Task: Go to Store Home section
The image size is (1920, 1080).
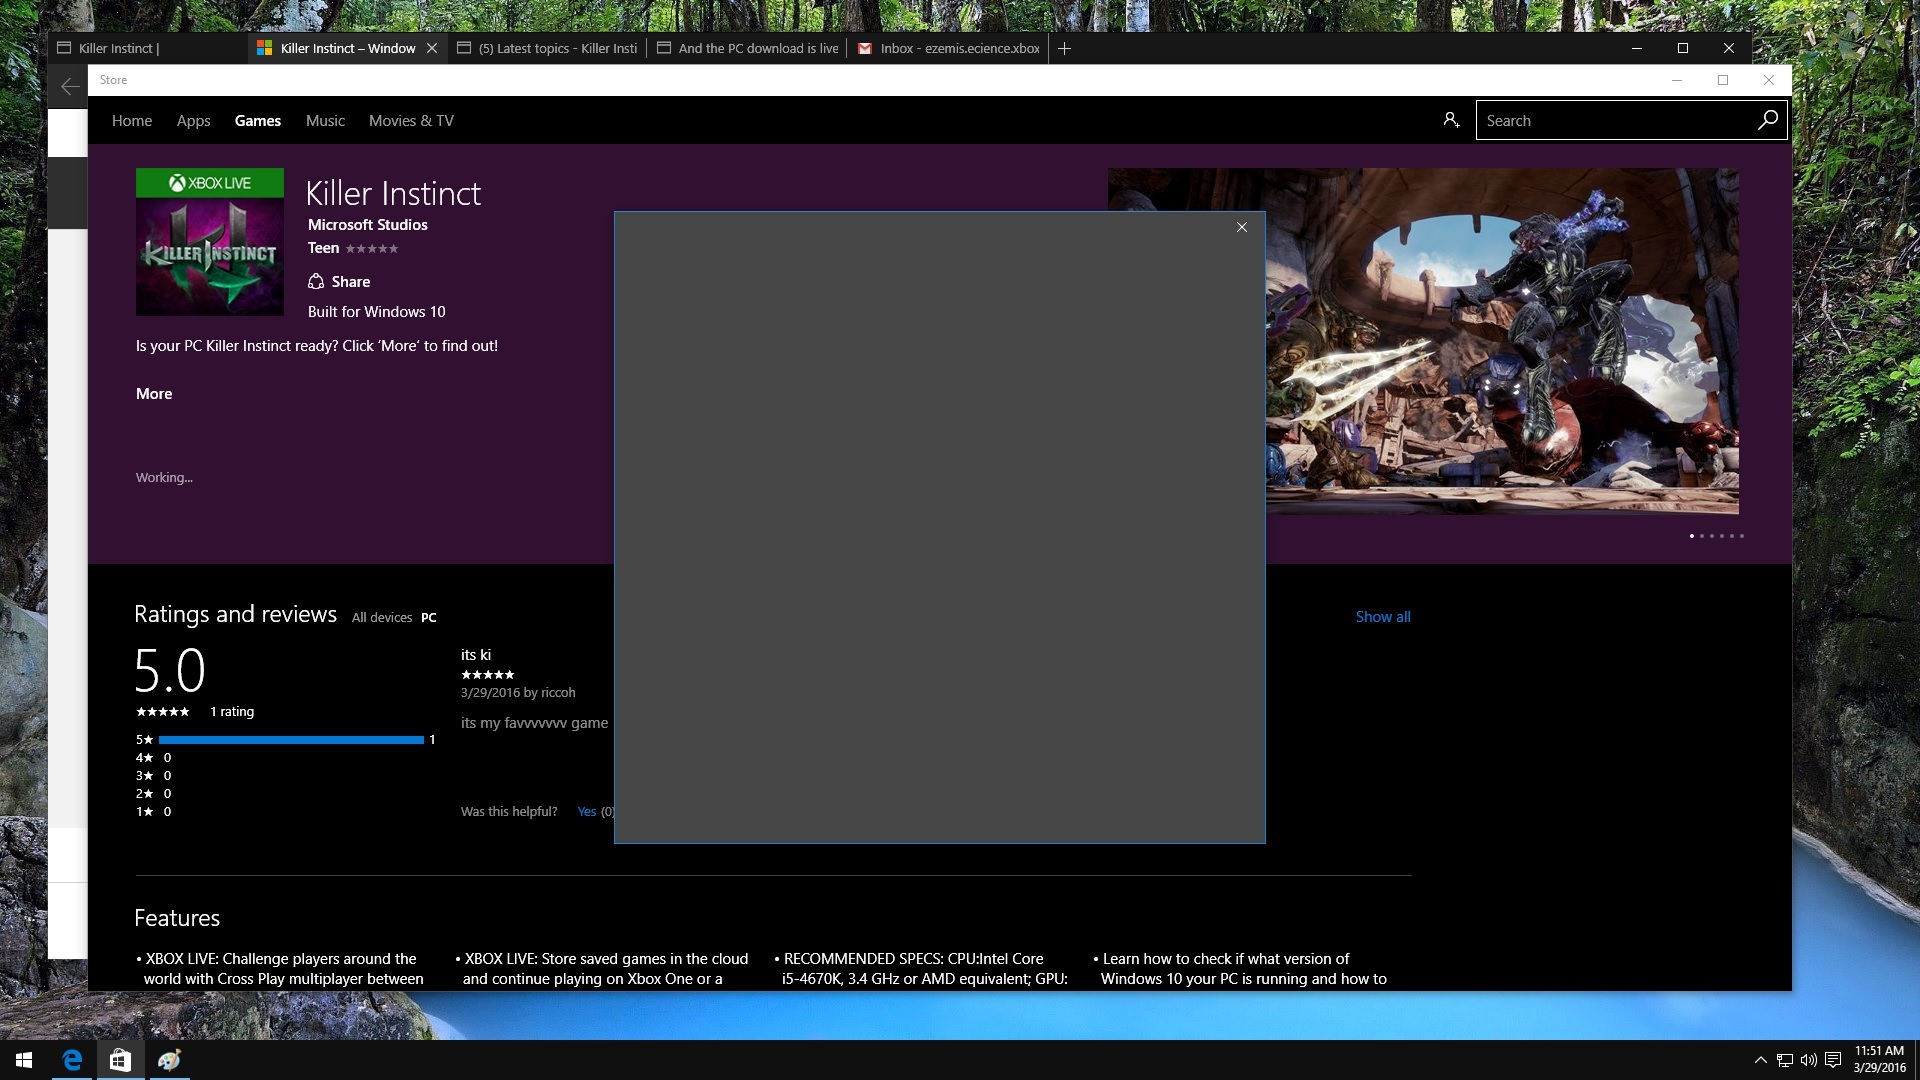Action: tap(132, 120)
